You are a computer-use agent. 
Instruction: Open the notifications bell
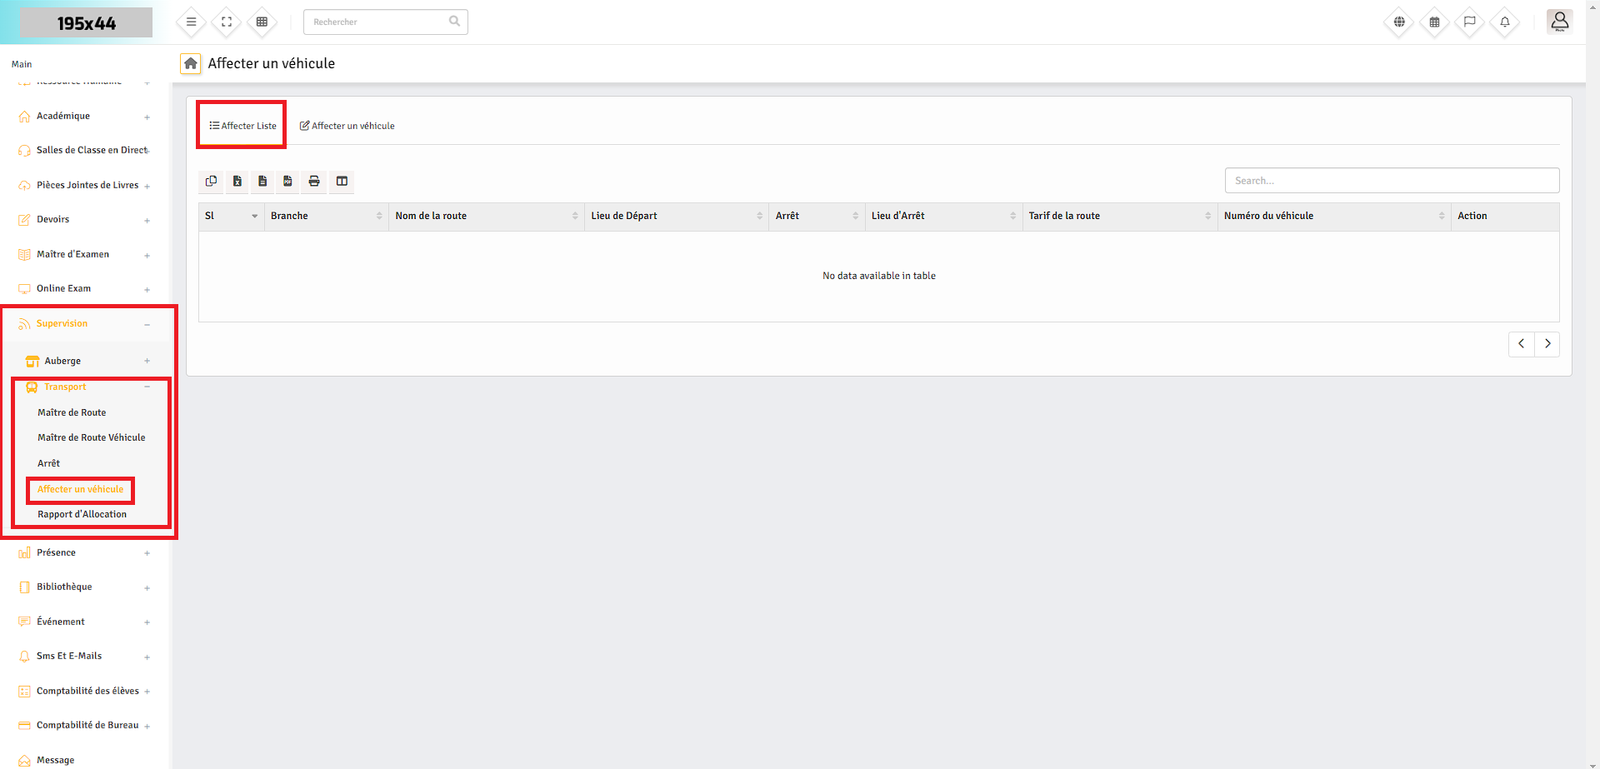1504,22
